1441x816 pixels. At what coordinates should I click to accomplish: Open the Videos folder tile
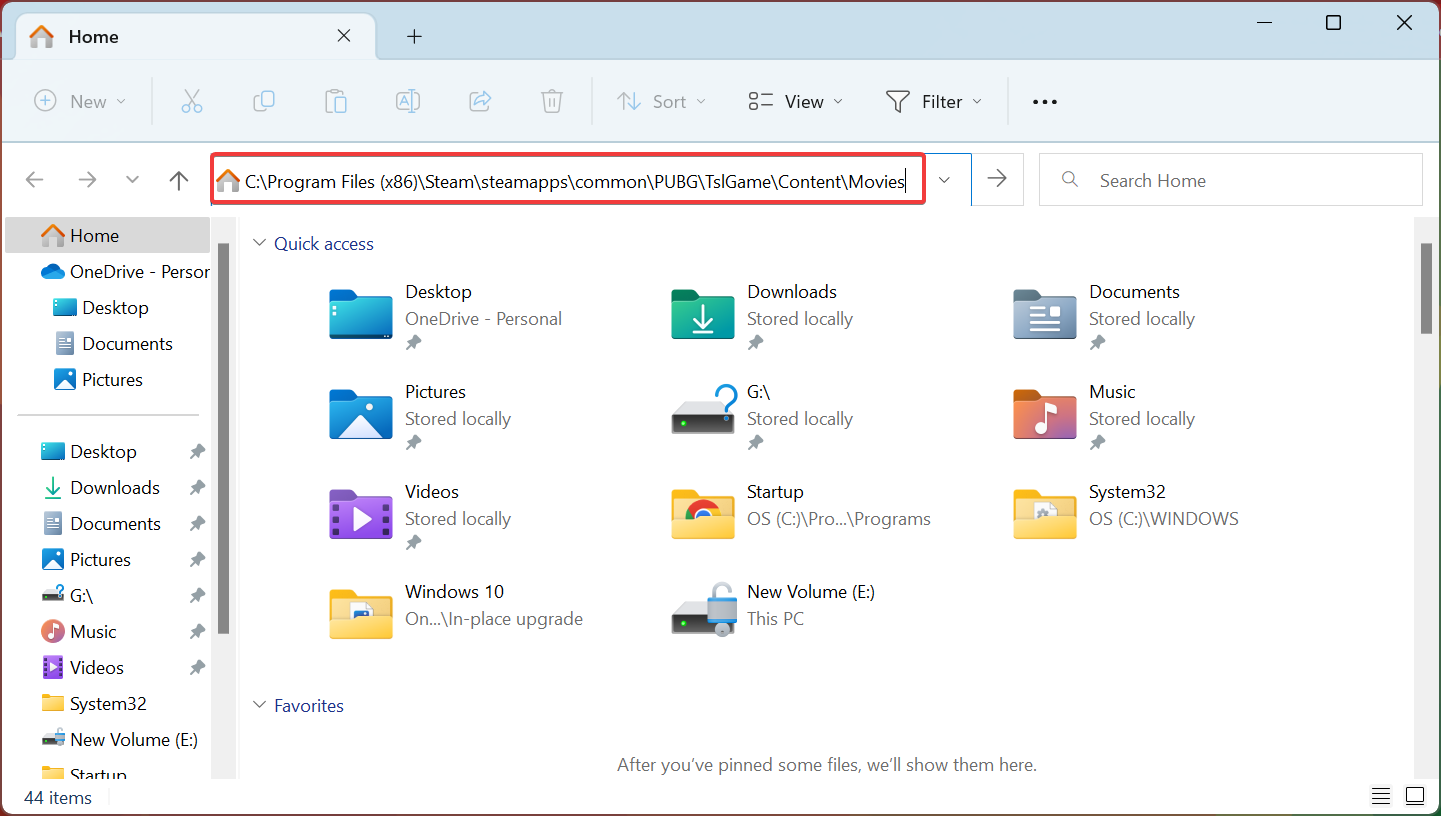pyautogui.click(x=422, y=515)
